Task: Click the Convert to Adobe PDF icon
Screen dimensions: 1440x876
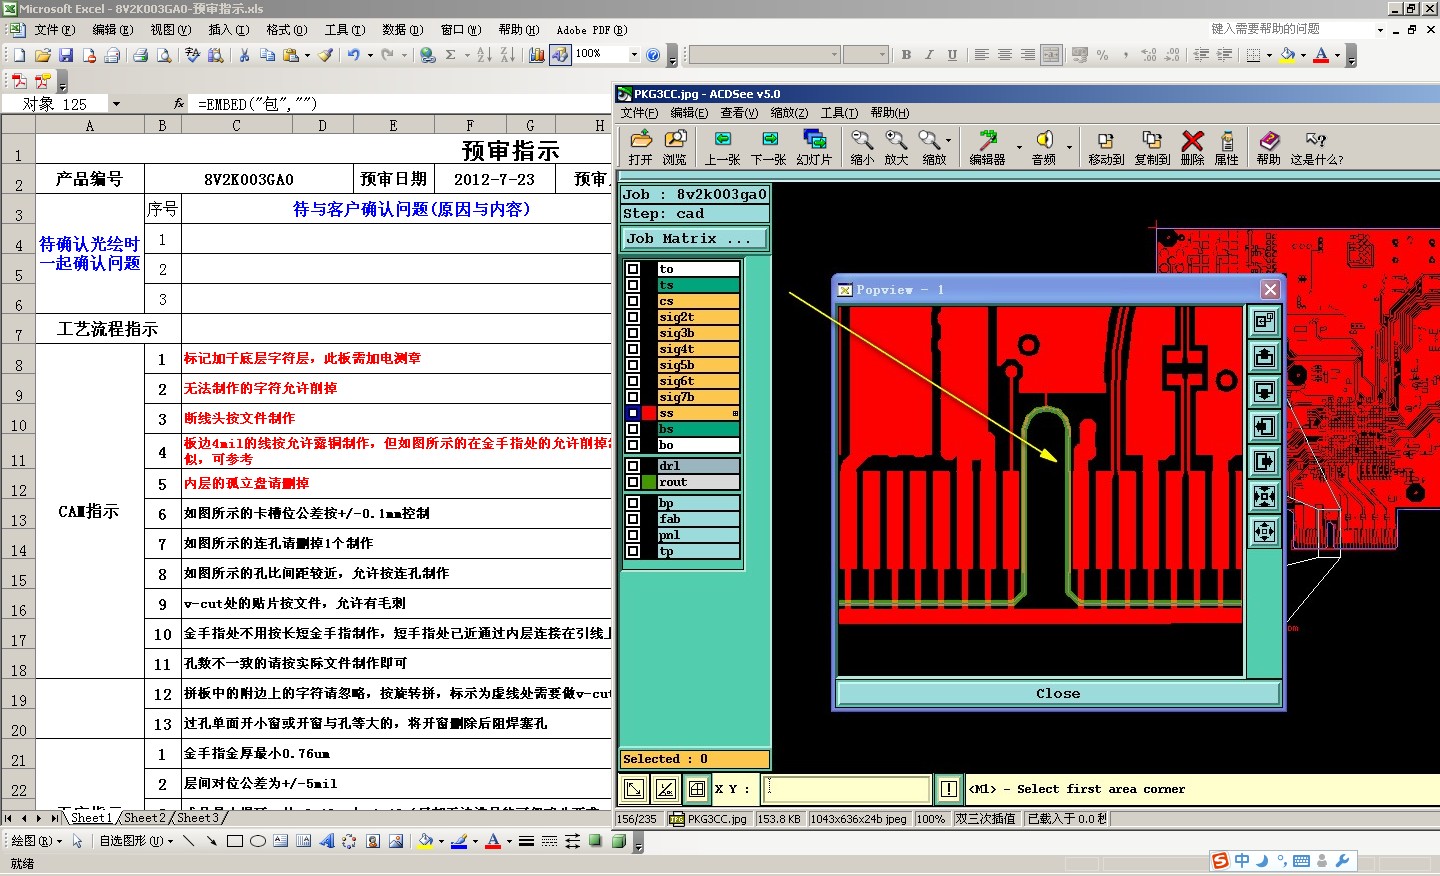Action: pyautogui.click(x=19, y=80)
